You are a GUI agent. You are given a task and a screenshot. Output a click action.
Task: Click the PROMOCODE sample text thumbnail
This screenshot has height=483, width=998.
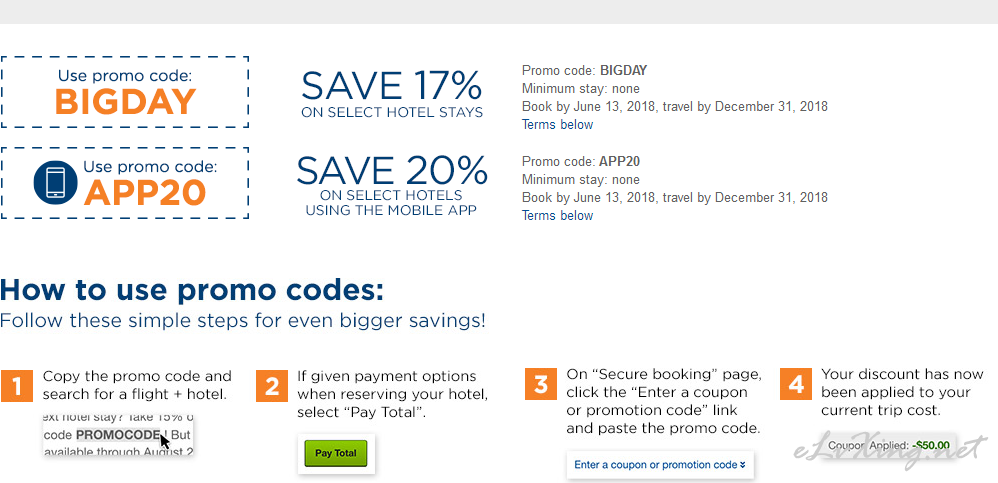point(118,435)
